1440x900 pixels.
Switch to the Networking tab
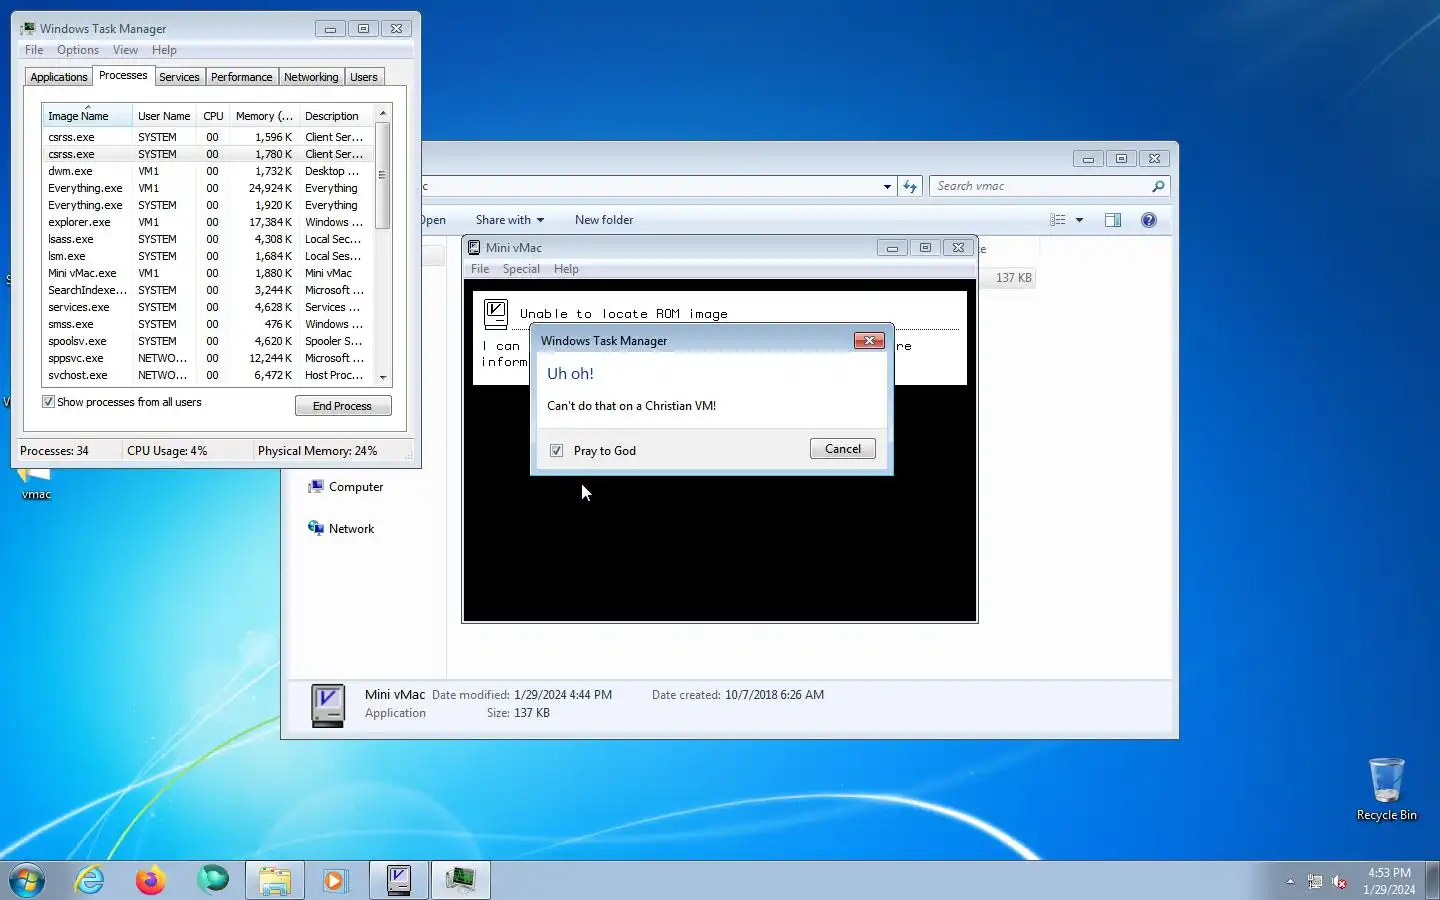pyautogui.click(x=311, y=77)
